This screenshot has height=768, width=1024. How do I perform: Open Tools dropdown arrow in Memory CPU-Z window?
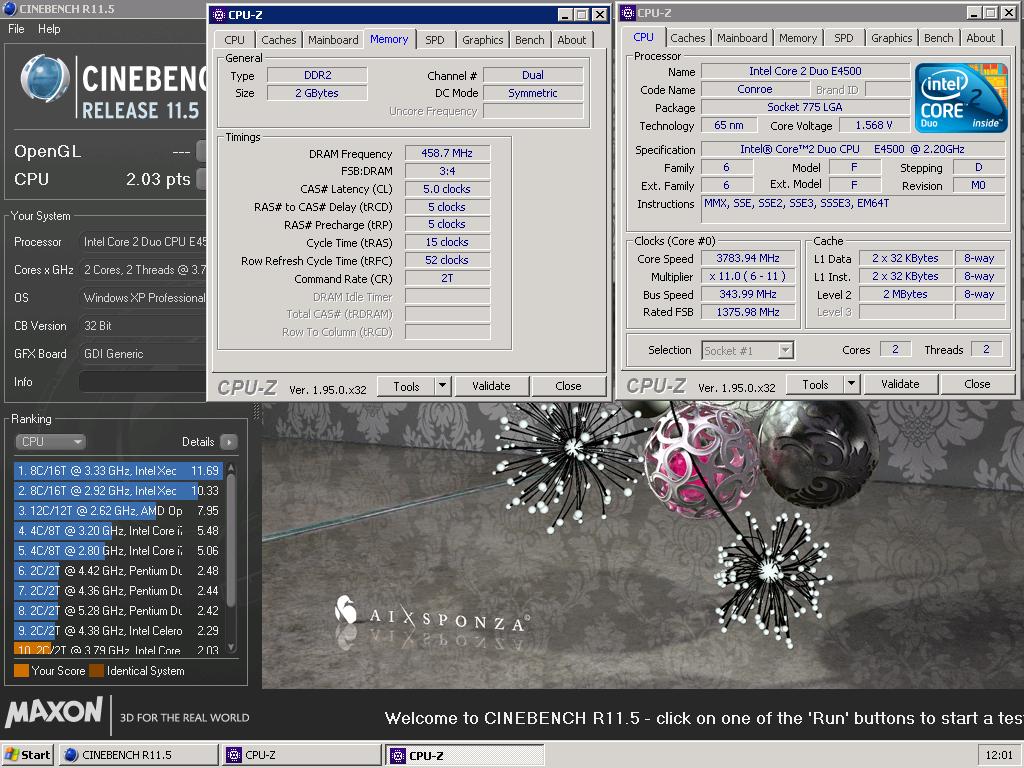(x=443, y=386)
